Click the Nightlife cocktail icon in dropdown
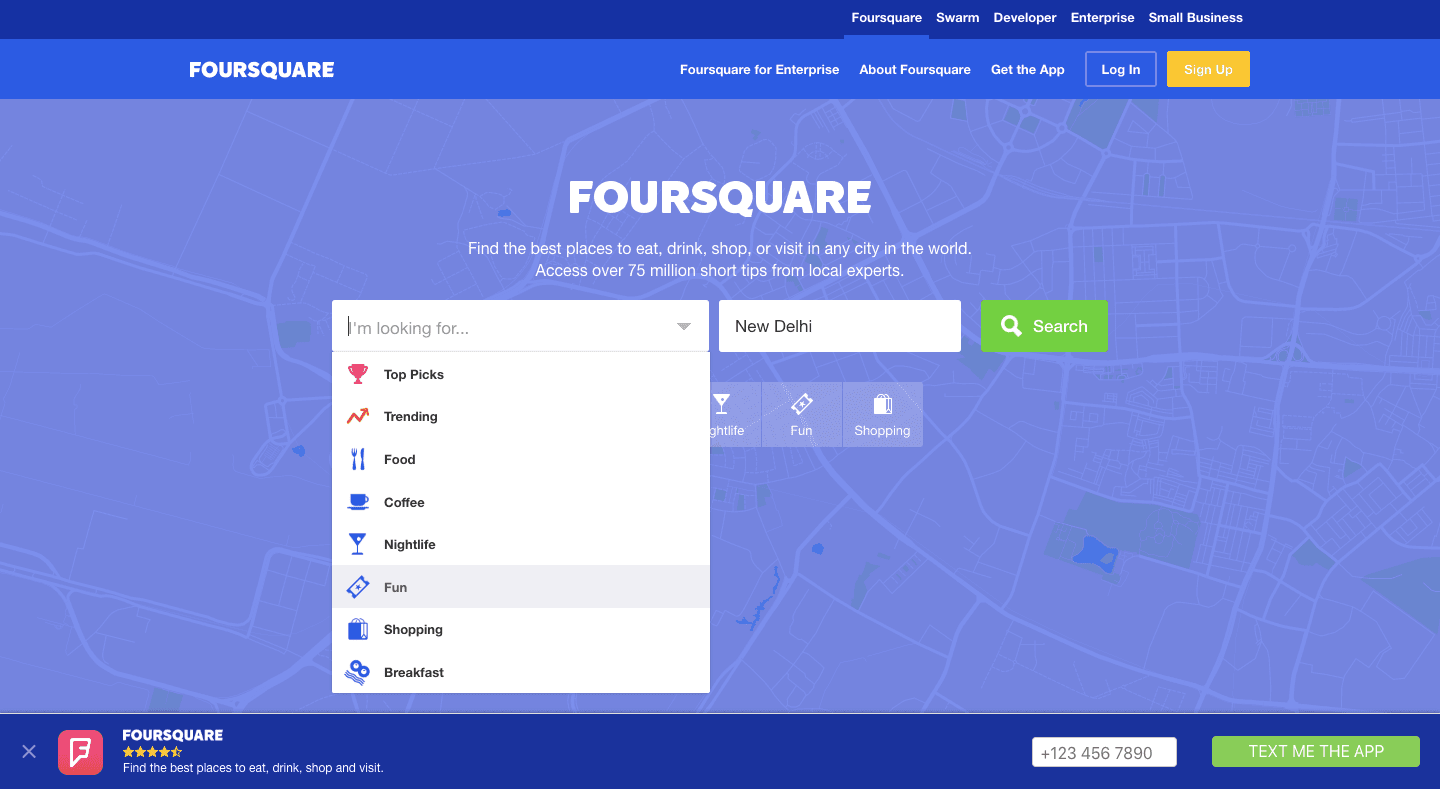Image resolution: width=1440 pixels, height=789 pixels. click(358, 544)
